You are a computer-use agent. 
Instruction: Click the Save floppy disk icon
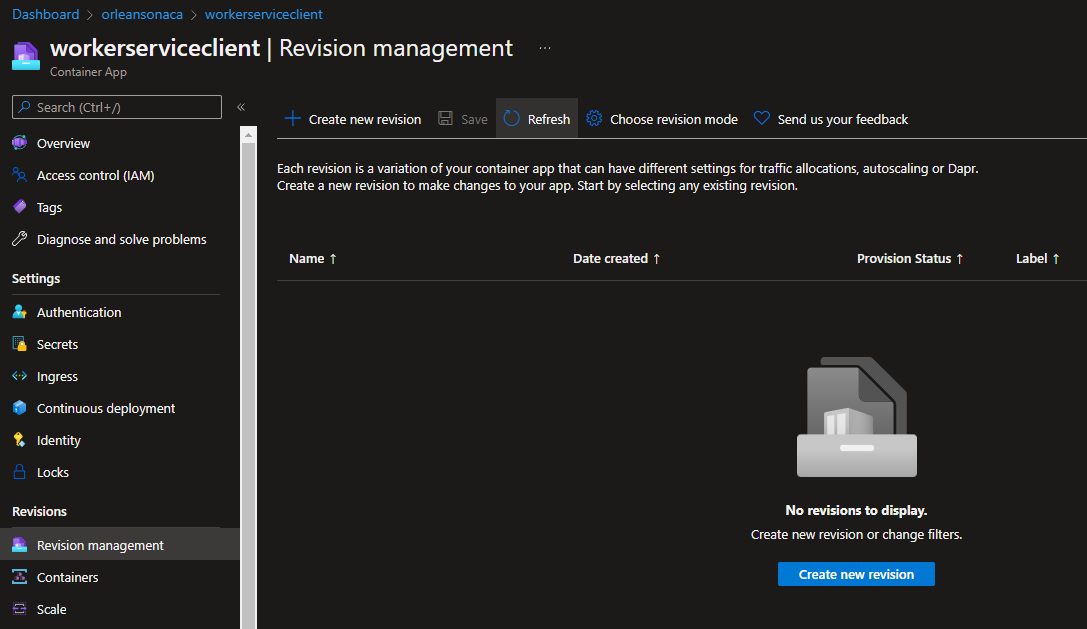click(x=445, y=119)
